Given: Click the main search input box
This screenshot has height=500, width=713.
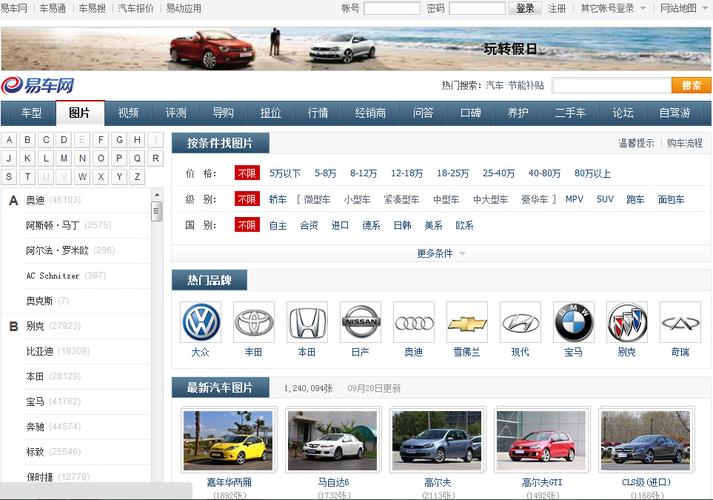Looking at the screenshot, I should click(612, 85).
